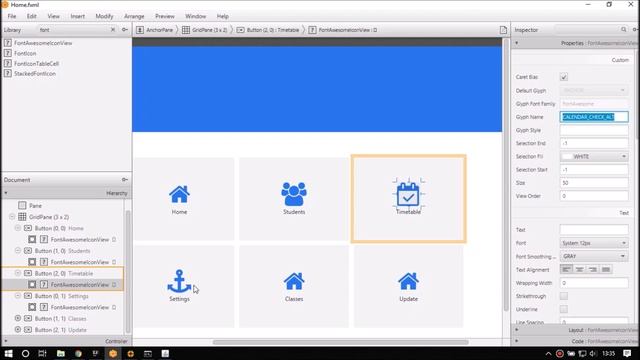The image size is (640, 360).
Task: Select the Timetable calendar icon on the canvas
Action: pyautogui.click(x=408, y=194)
